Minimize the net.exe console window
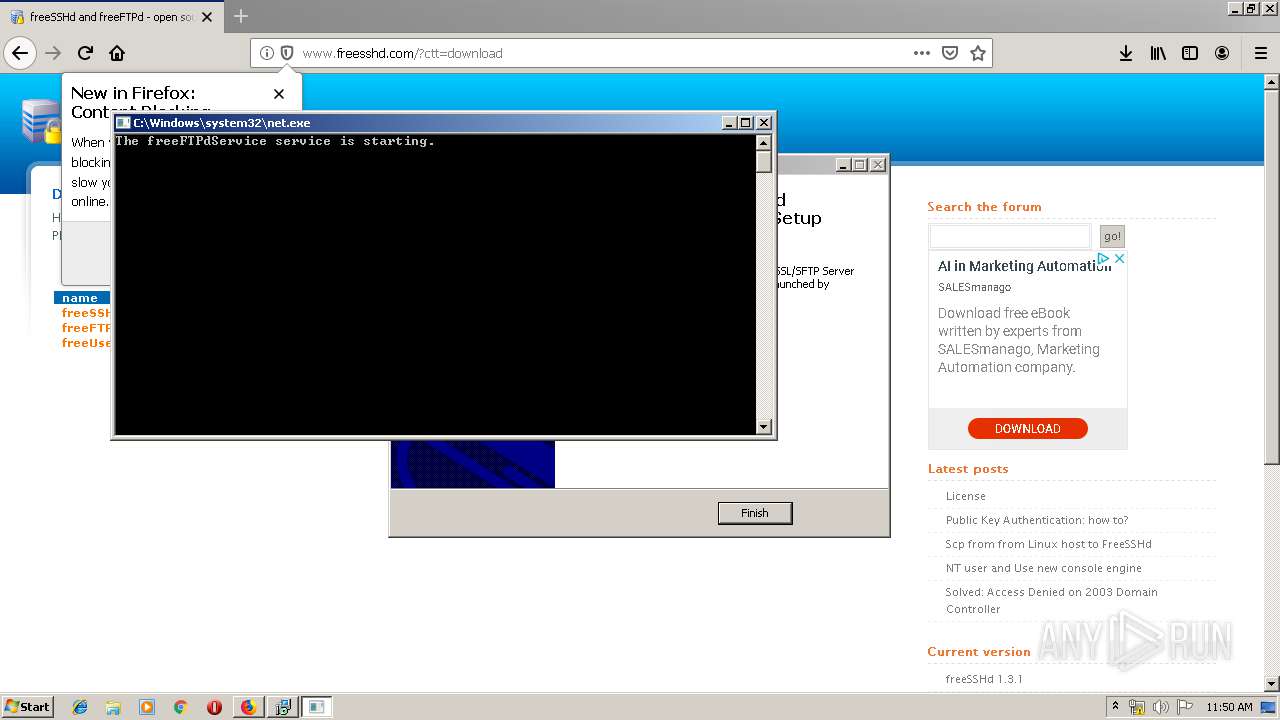This screenshot has height=720, width=1280. [729, 122]
